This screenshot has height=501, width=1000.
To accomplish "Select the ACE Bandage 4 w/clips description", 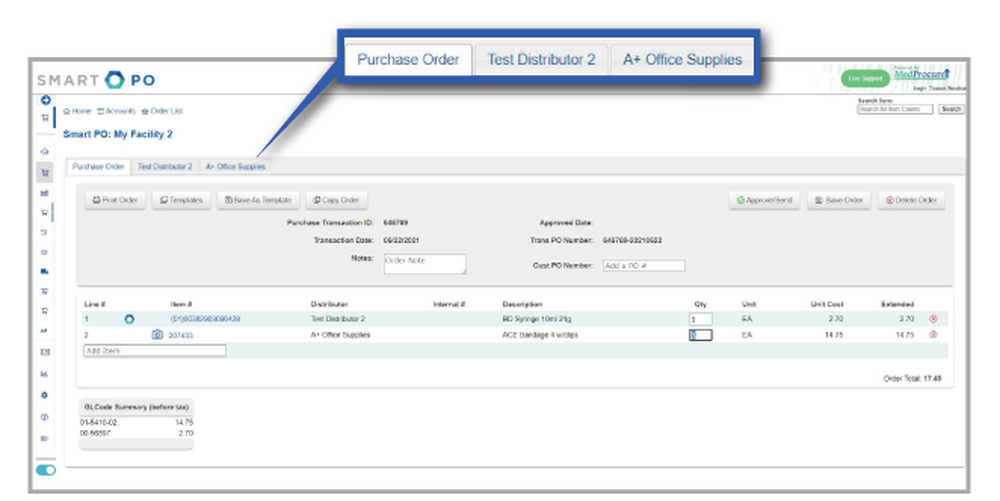I will coord(540,335).
